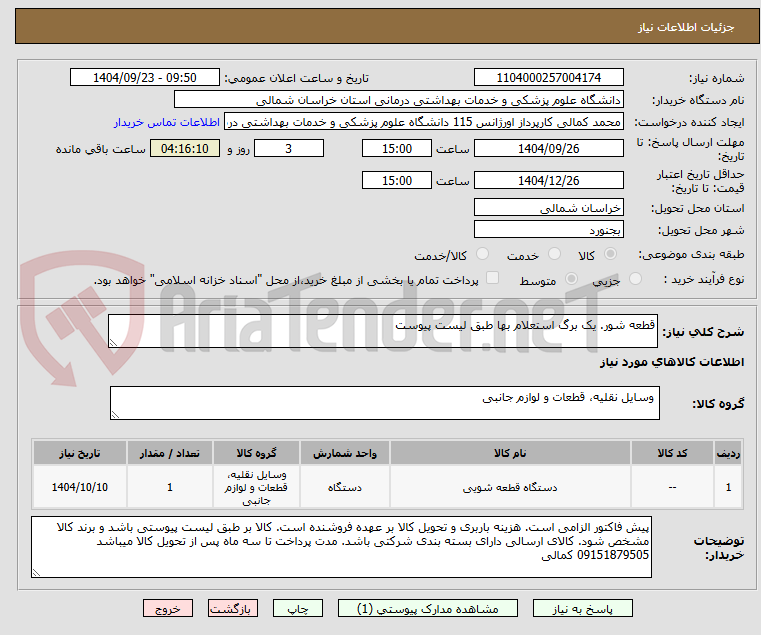Click the خروج exit button
761x635 pixels.
pos(168,608)
